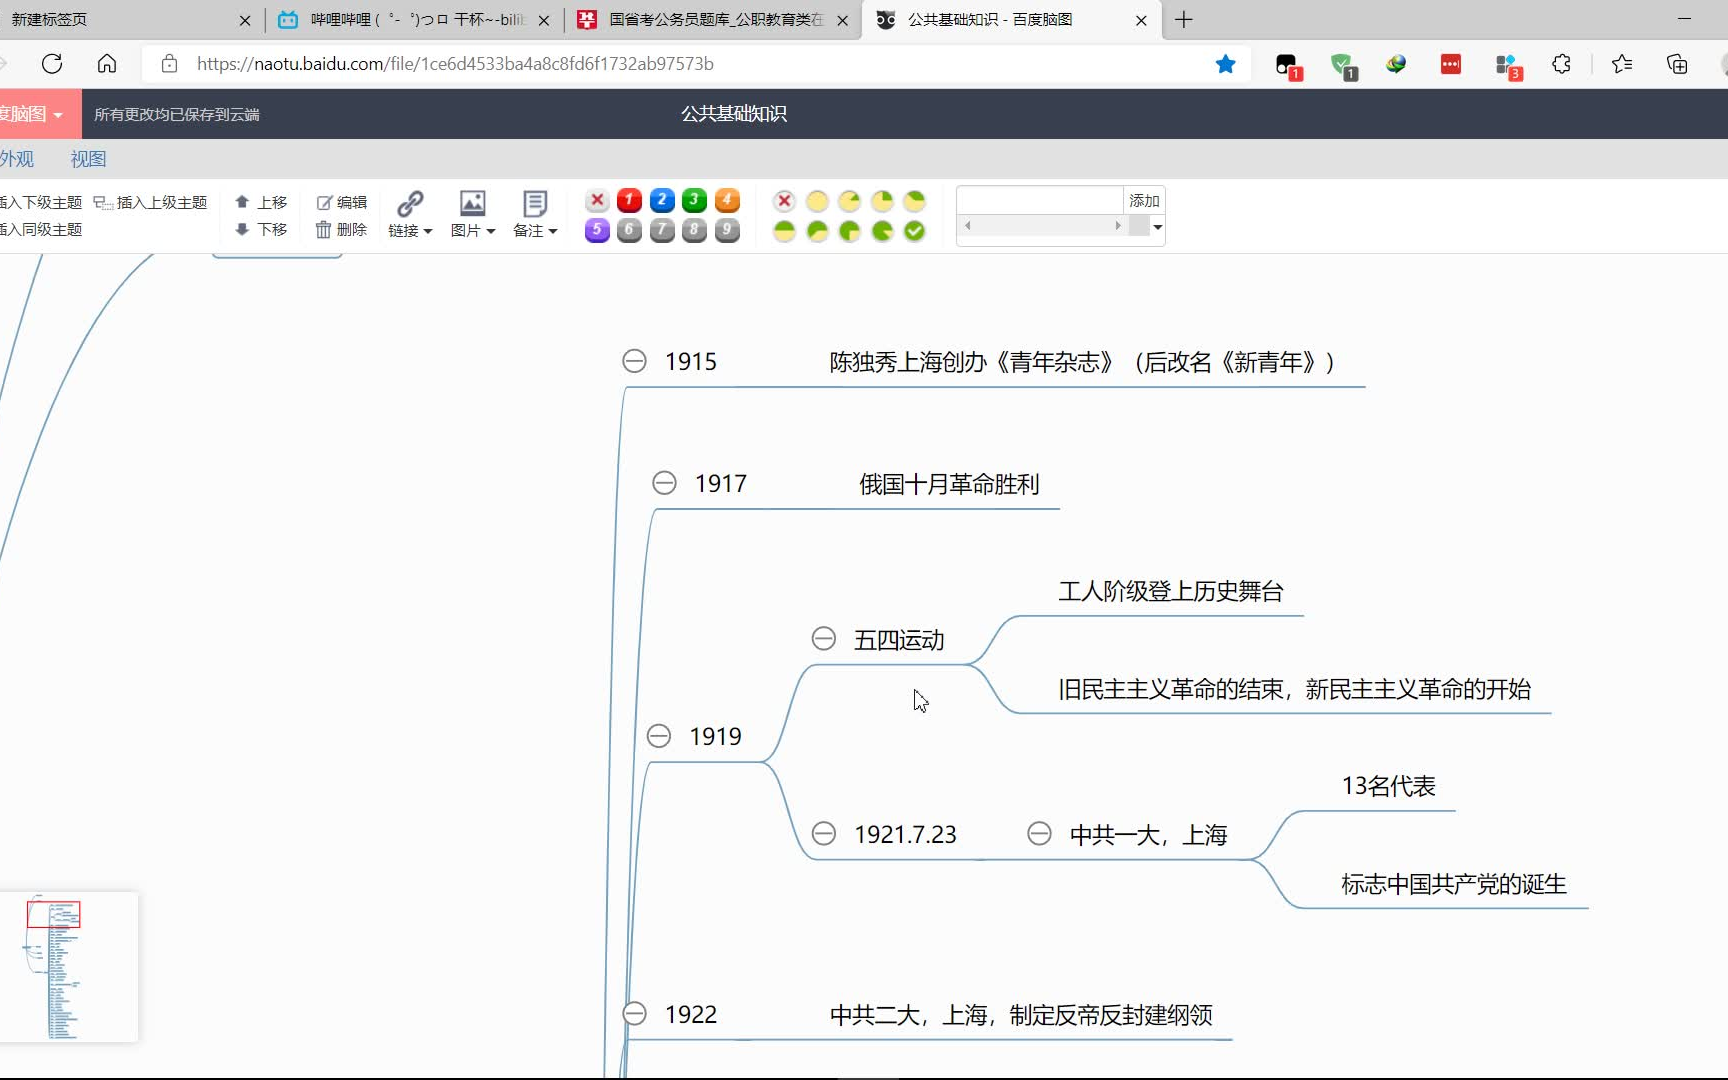The height and width of the screenshot is (1080, 1728).
Task: Set progress to one-quarter pie icon
Action: [882, 201]
